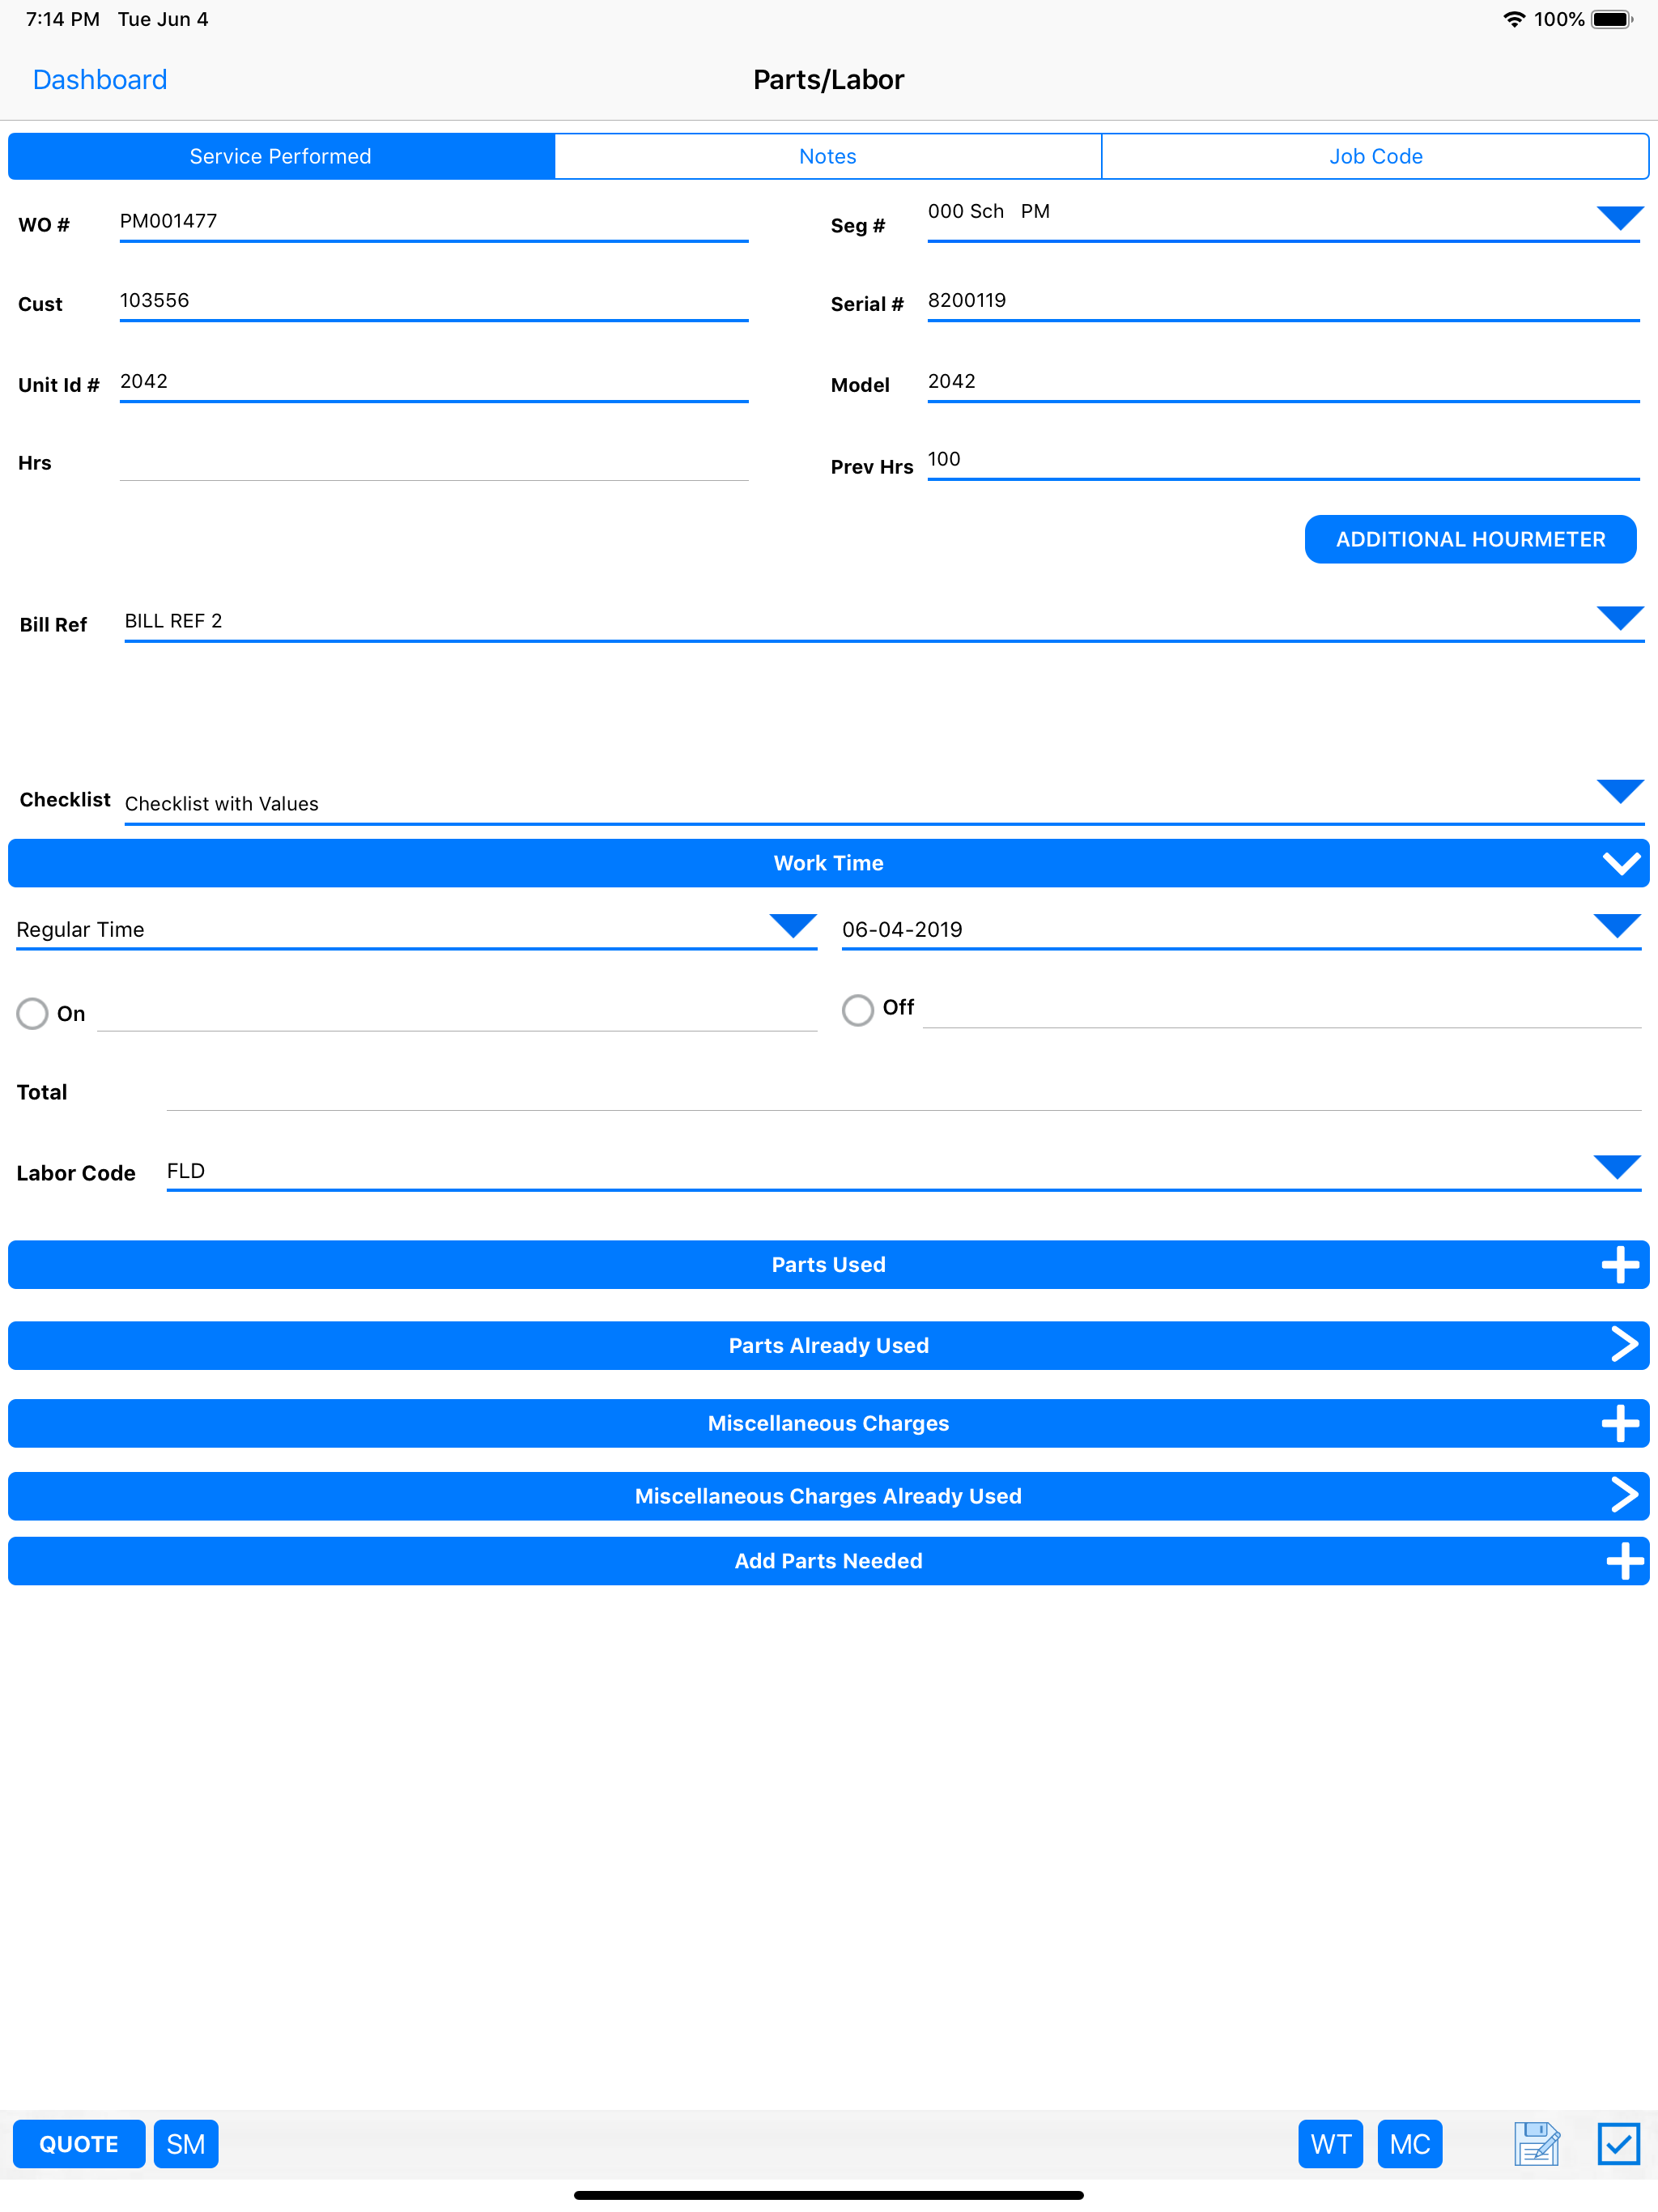Open Miscellaneous Charges Already Used arrow
The width and height of the screenshot is (1658, 2212).
click(1624, 1495)
